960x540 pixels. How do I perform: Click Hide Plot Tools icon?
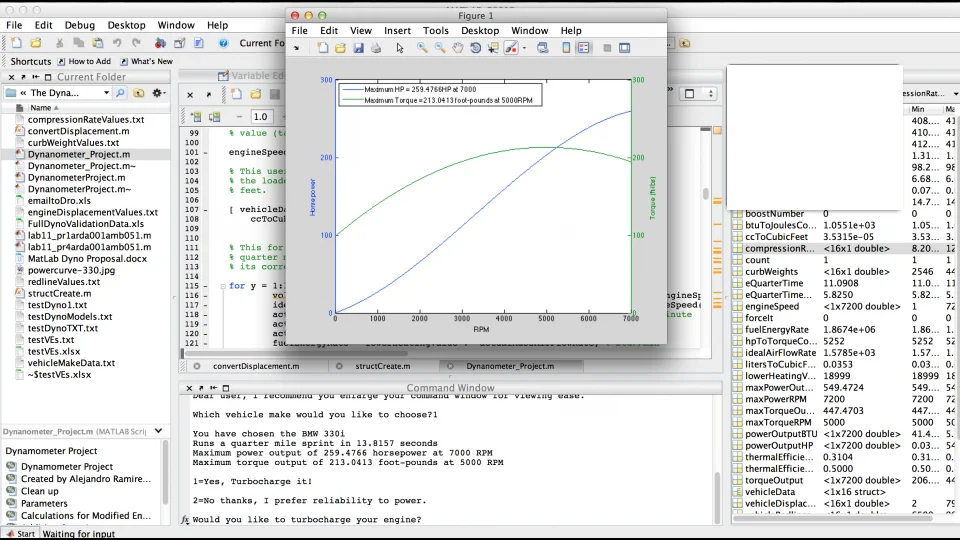(x=607, y=48)
